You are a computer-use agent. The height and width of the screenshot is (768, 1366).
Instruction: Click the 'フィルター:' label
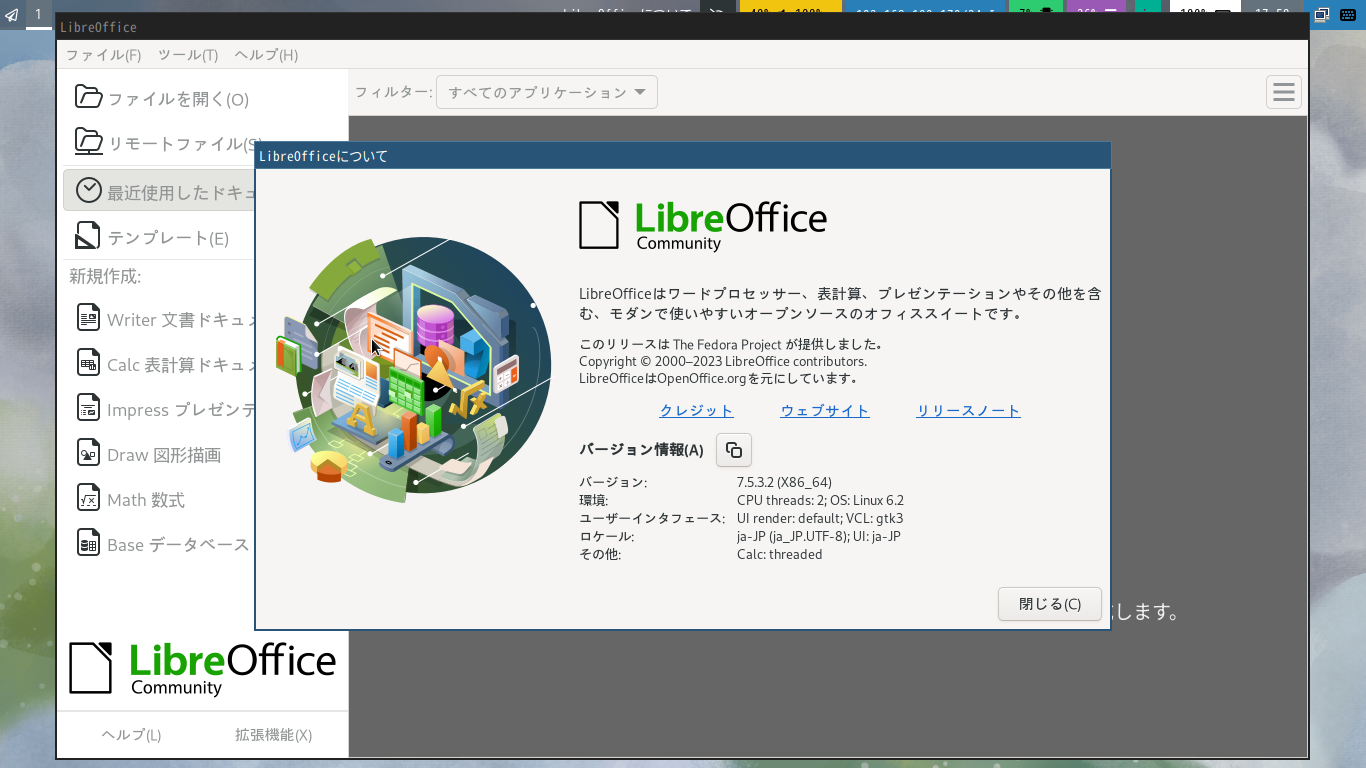pos(394,92)
